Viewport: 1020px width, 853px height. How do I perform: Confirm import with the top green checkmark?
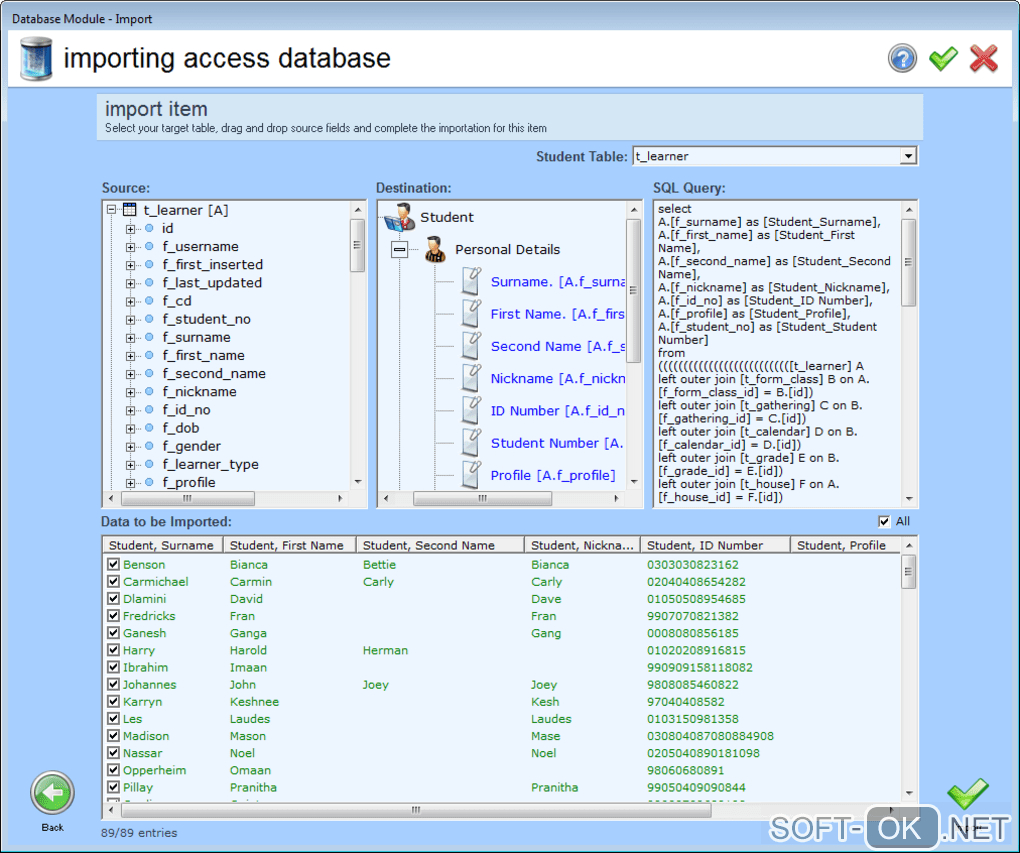[943, 59]
